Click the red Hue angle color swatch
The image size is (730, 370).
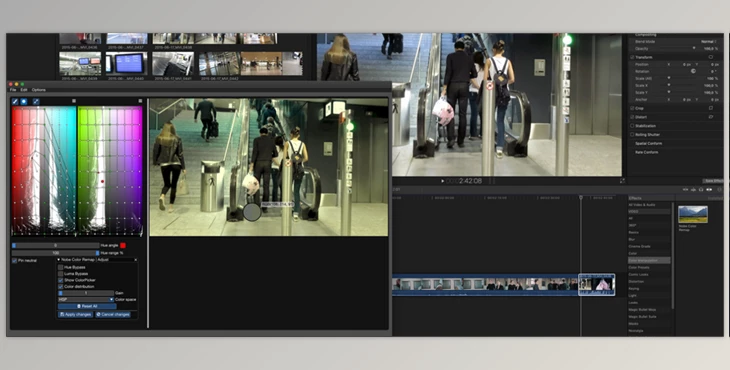[x=123, y=245]
